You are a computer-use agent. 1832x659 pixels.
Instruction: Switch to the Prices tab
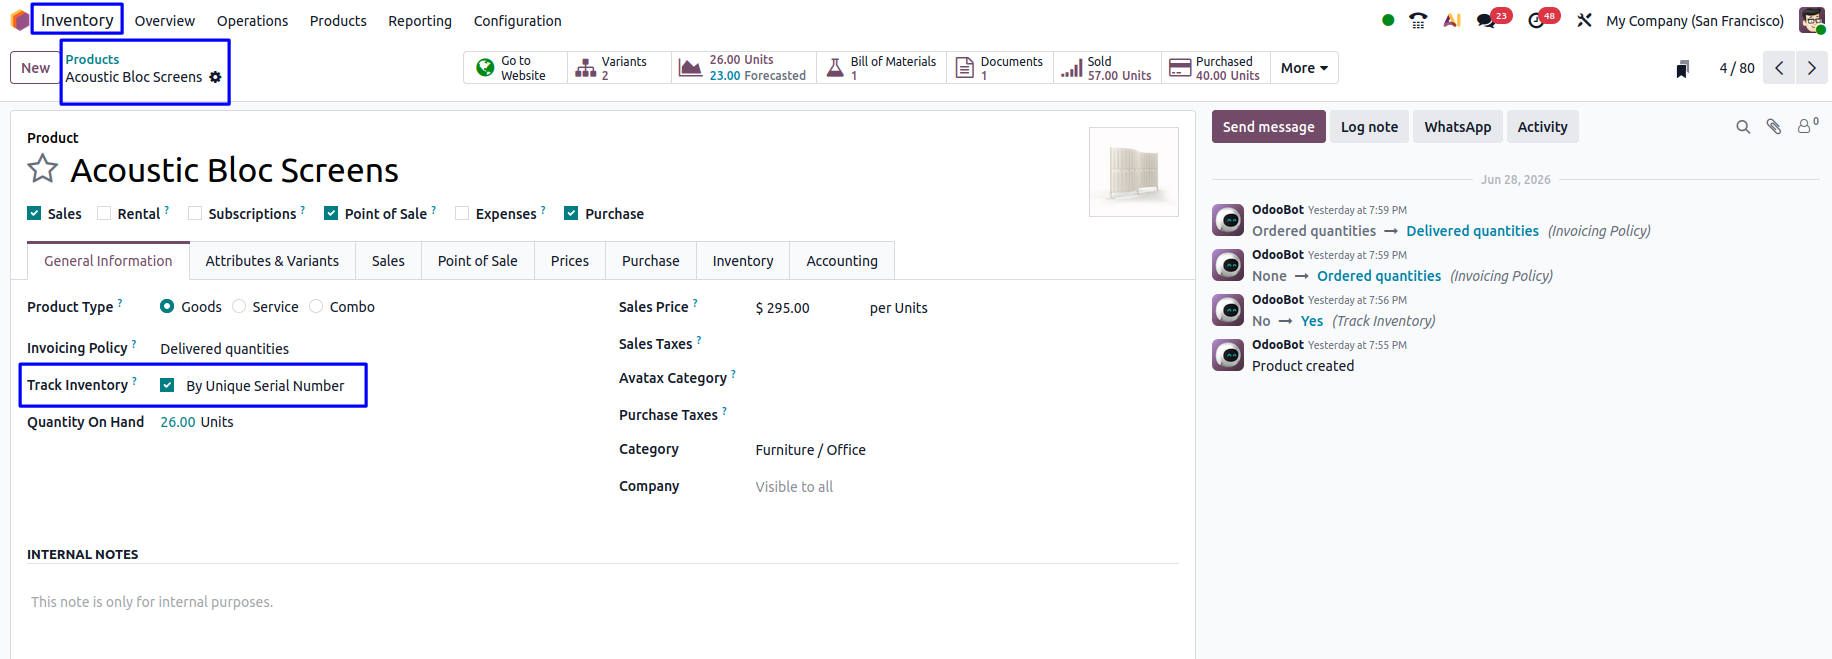click(x=570, y=261)
